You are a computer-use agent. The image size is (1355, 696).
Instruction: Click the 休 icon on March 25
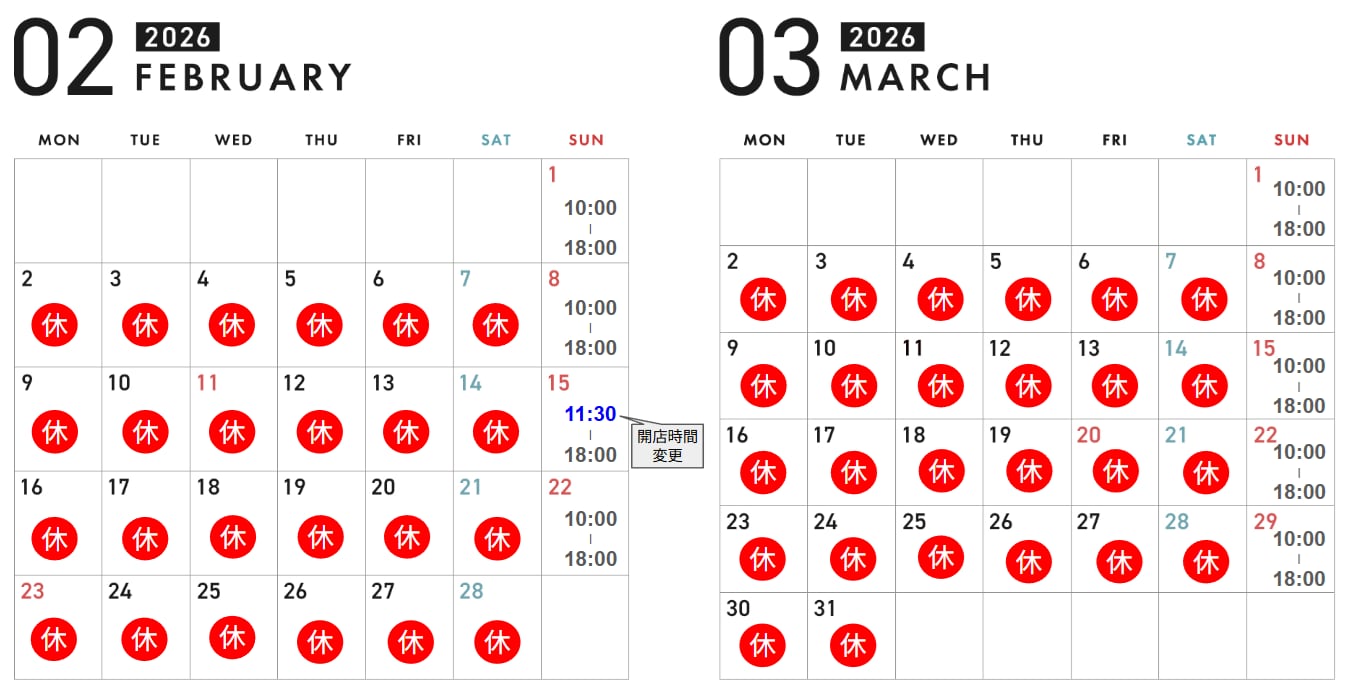(941, 558)
